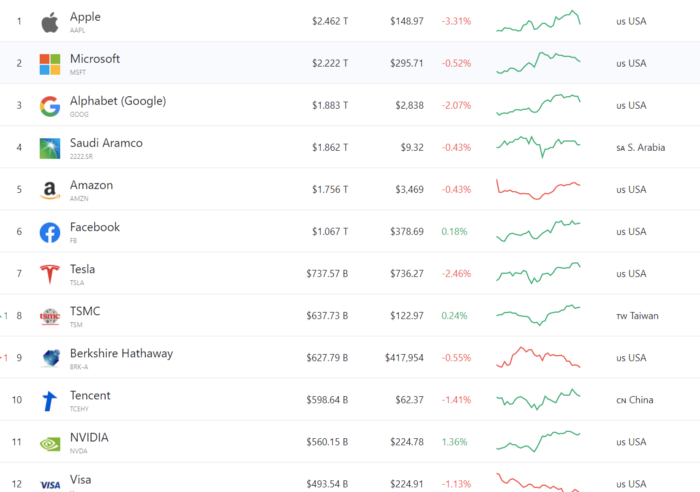Image resolution: width=700 pixels, height=492 pixels.
Task: Open the Apple company page
Action: pos(85,17)
